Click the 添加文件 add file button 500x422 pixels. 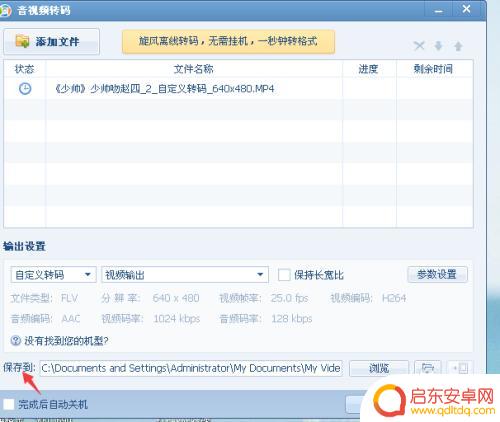(x=52, y=42)
